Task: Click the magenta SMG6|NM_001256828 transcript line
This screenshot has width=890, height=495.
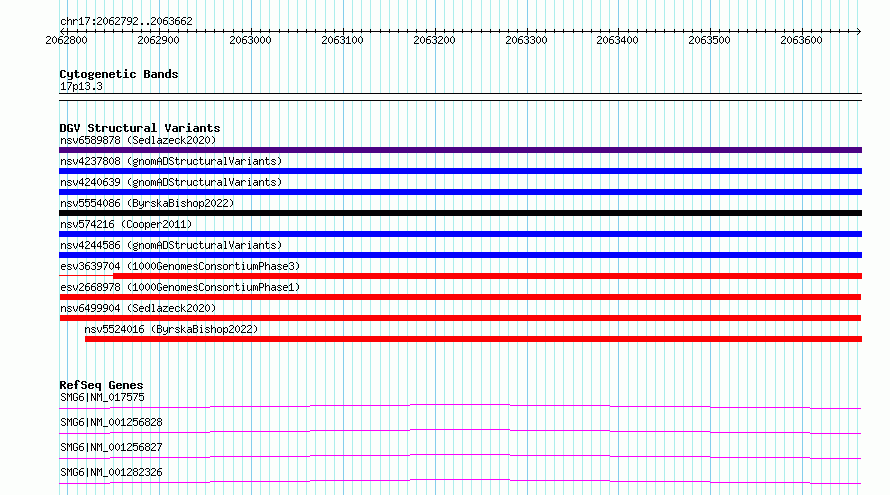Action: pyautogui.click(x=460, y=431)
